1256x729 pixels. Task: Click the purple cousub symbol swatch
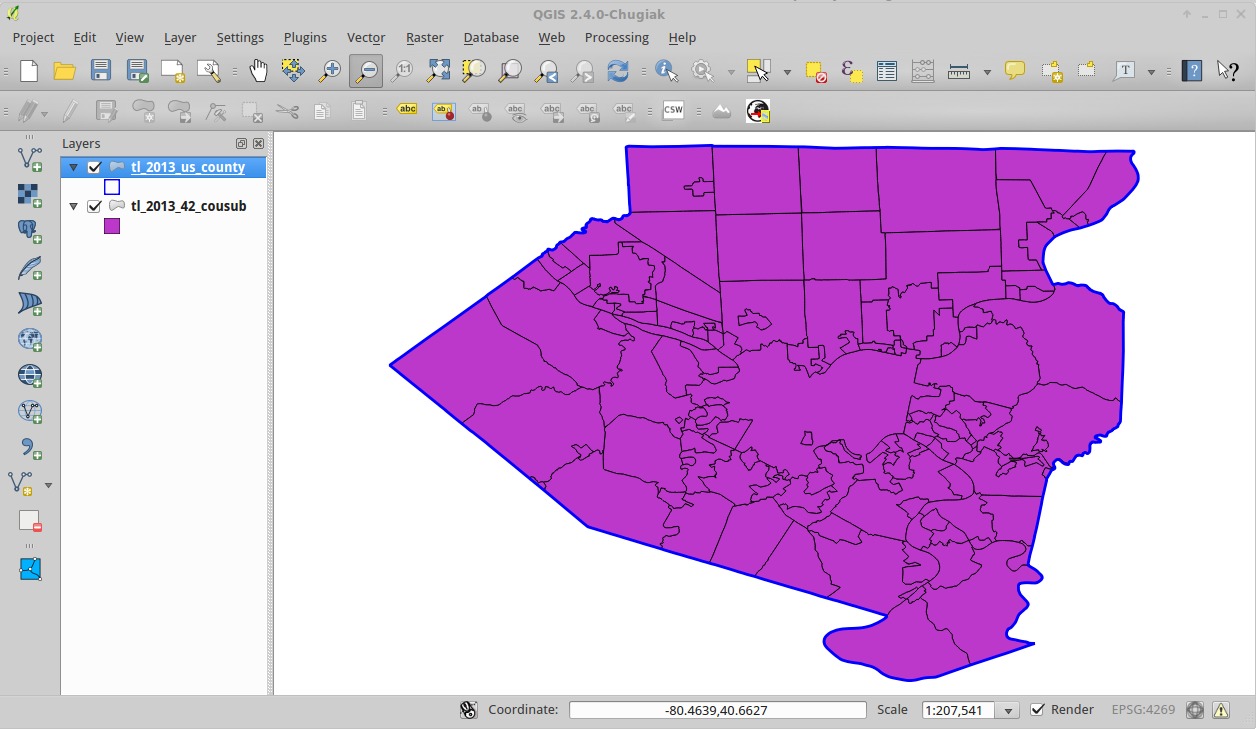coord(112,226)
